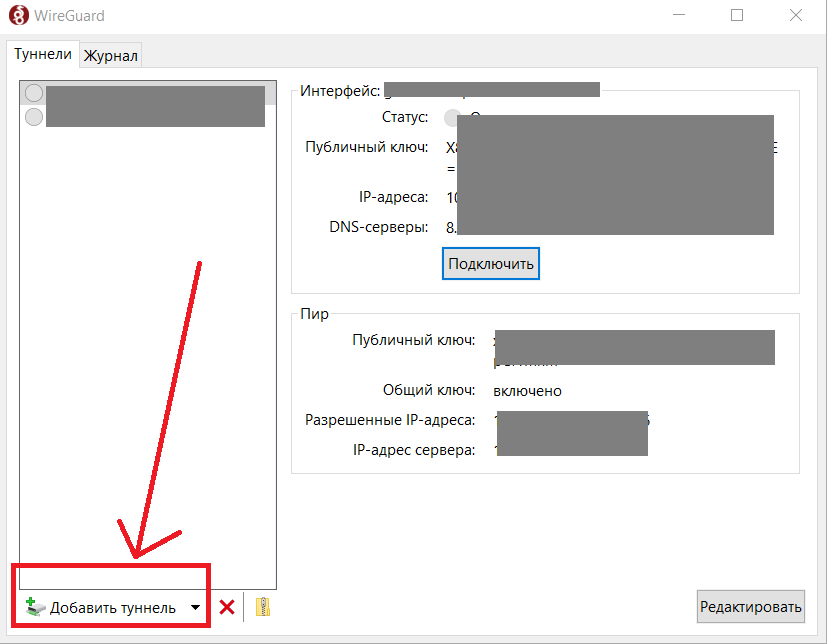827x644 pixels.
Task: Select the first tunnel name in the list
Action: click(x=154, y=94)
